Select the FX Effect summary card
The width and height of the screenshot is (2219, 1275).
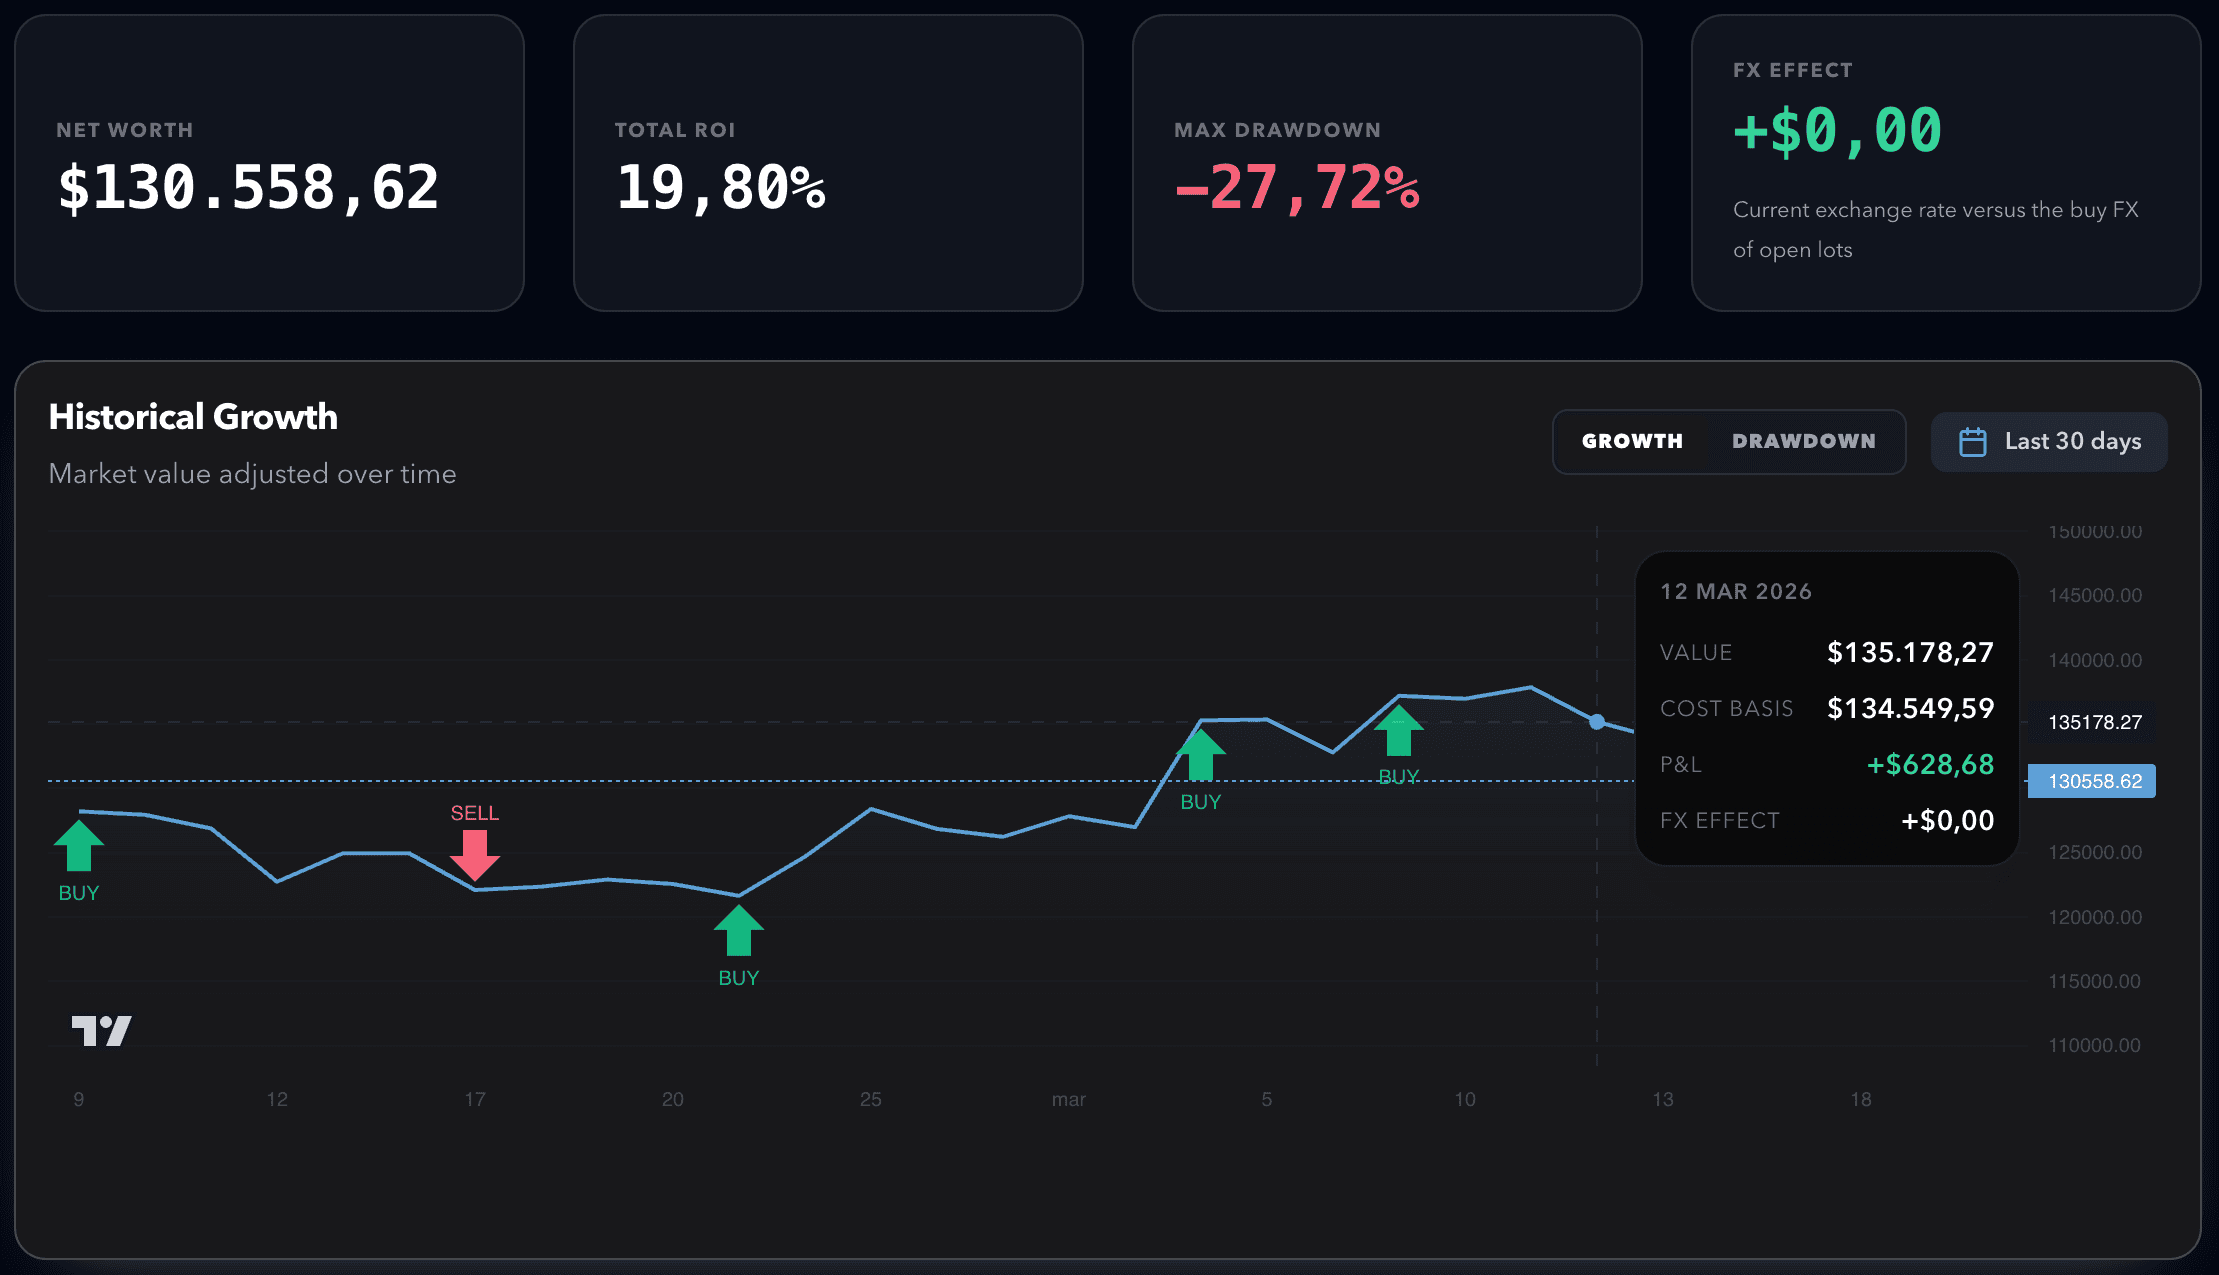tap(1945, 163)
